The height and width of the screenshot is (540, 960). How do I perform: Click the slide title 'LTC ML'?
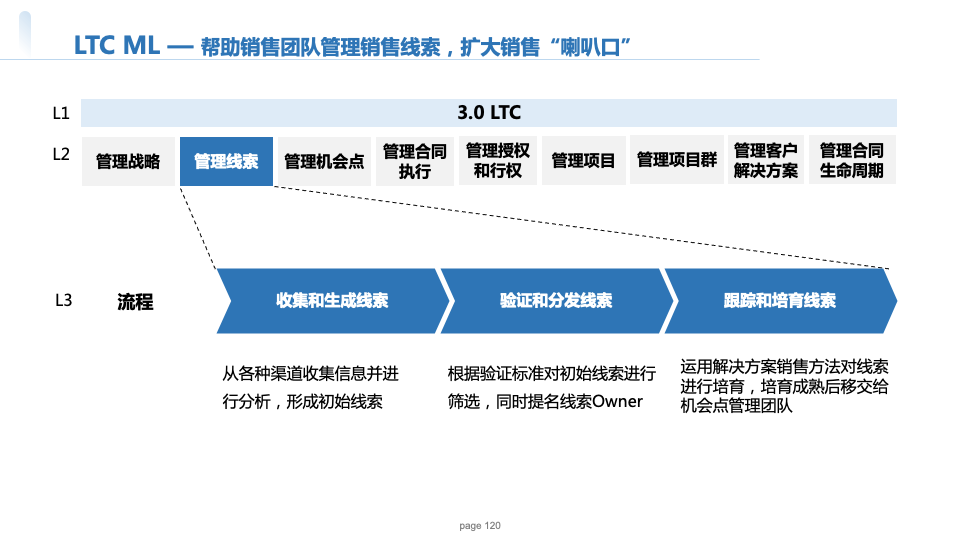click(116, 46)
